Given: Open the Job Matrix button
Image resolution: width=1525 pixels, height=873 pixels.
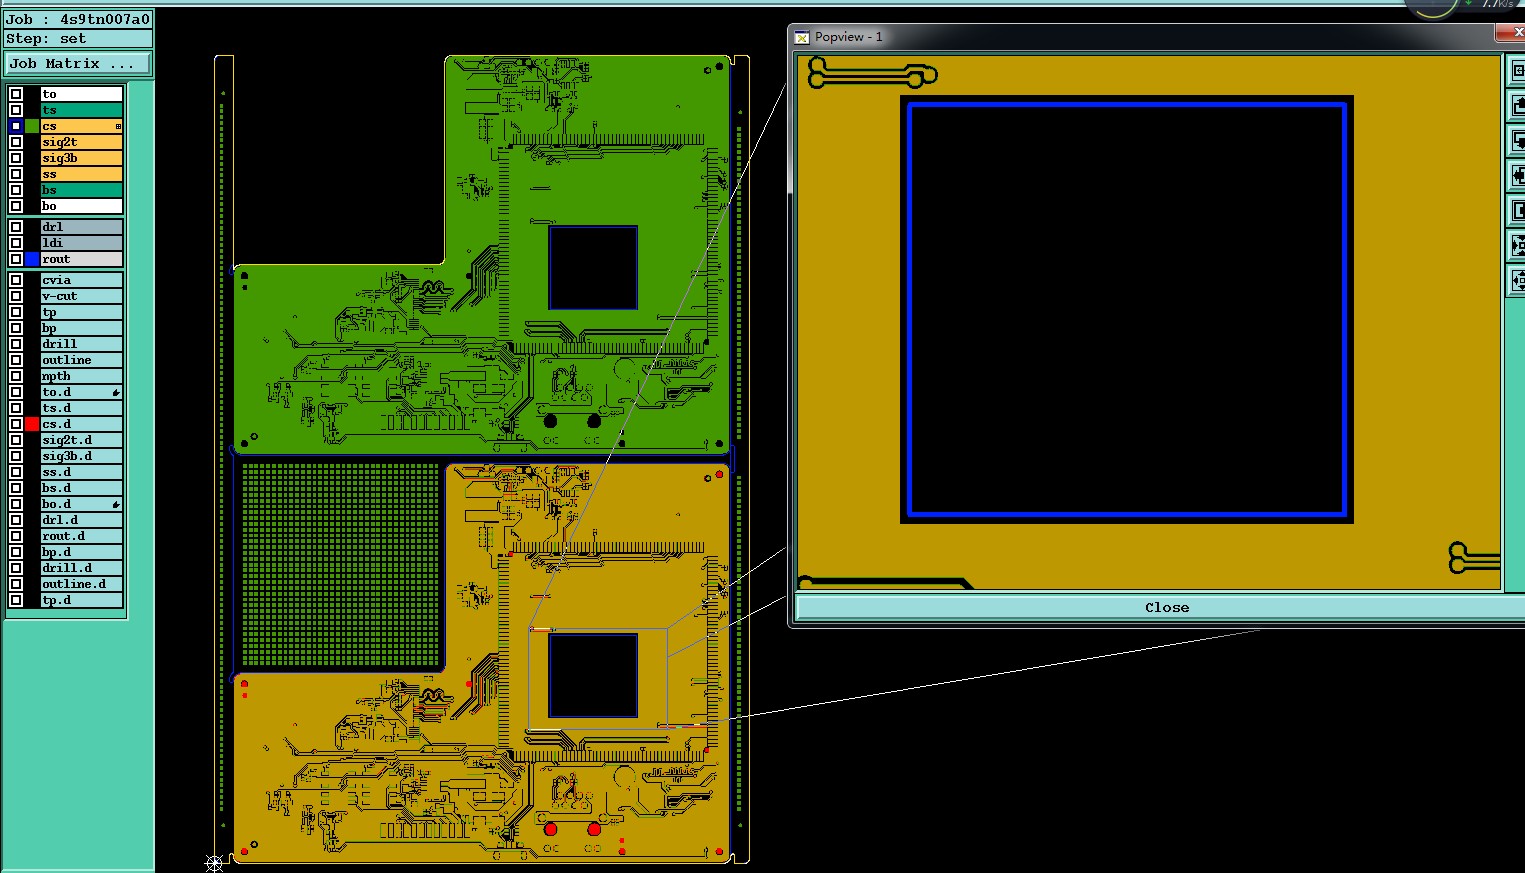Looking at the screenshot, I should click(x=78, y=63).
